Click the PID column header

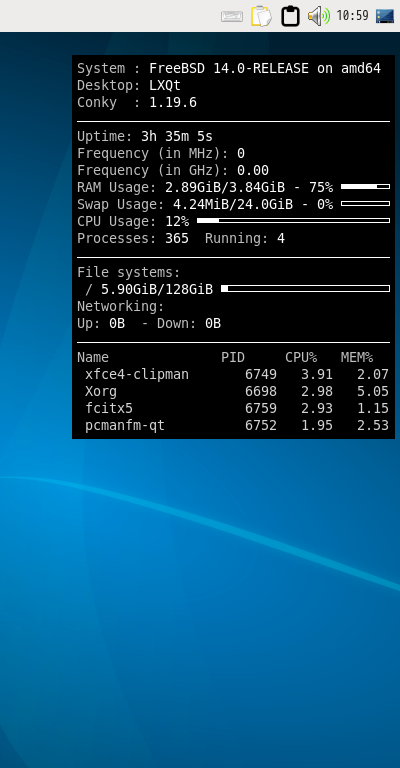(x=233, y=357)
